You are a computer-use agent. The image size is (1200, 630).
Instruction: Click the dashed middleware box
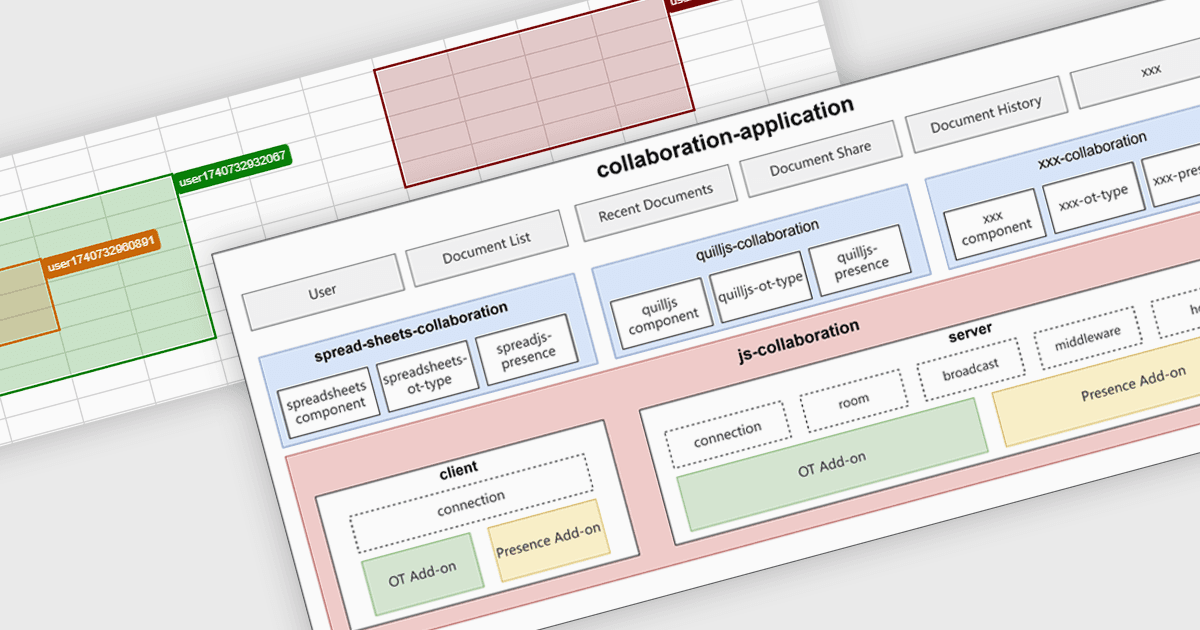(1086, 338)
